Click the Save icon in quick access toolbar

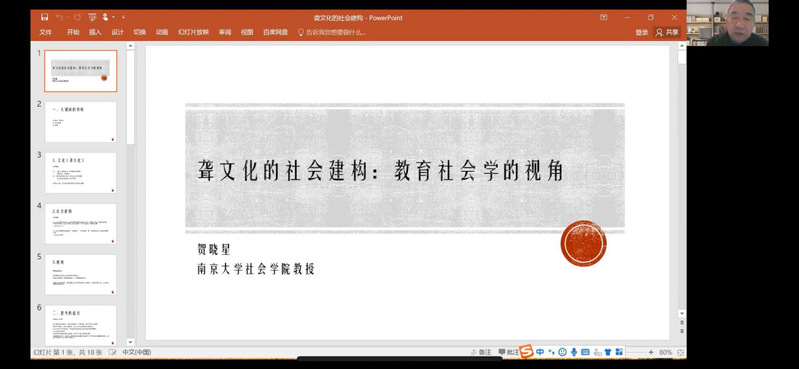44,17
